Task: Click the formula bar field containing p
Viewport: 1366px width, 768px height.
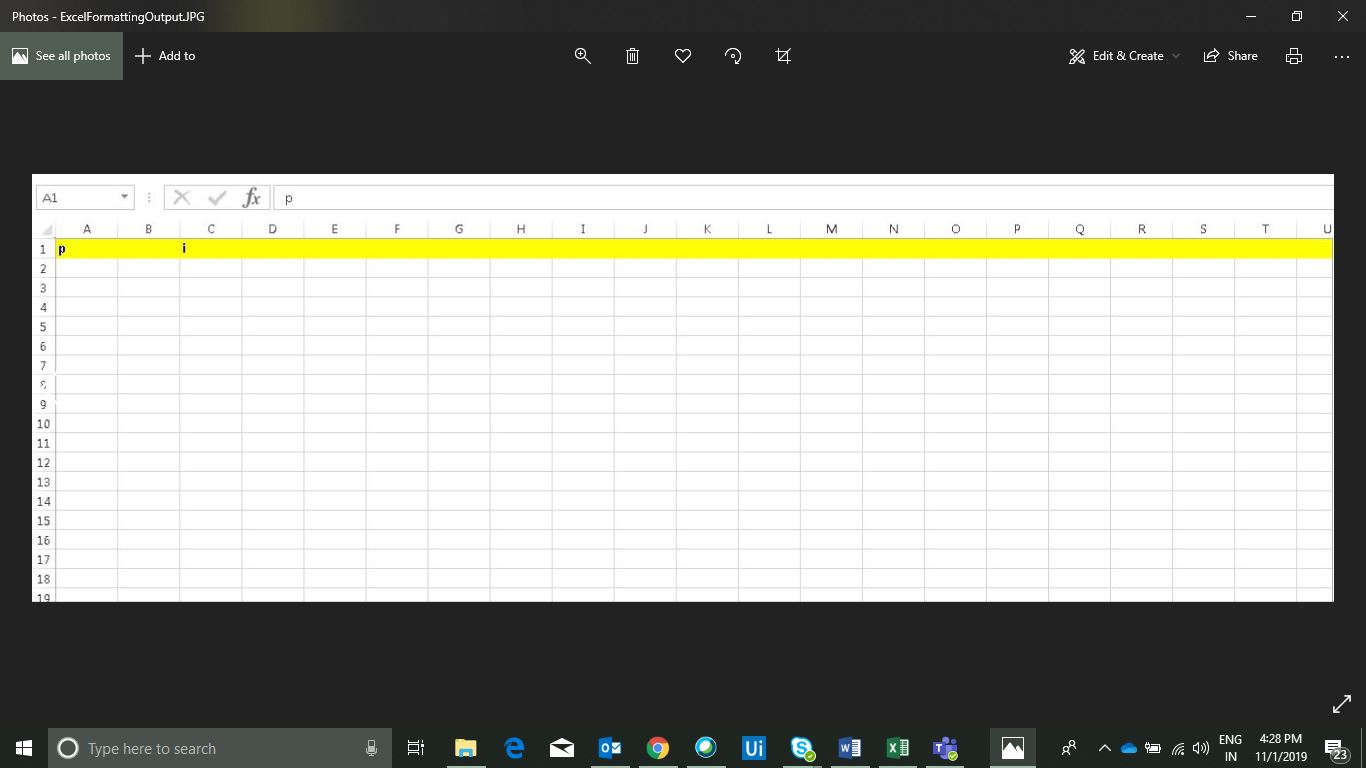Action: 803,198
